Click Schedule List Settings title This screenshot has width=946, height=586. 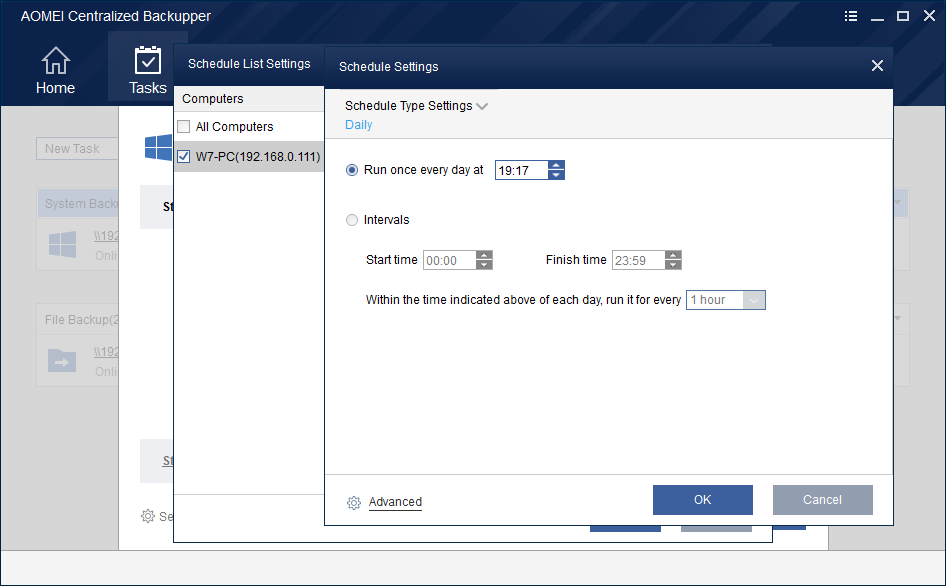click(249, 64)
